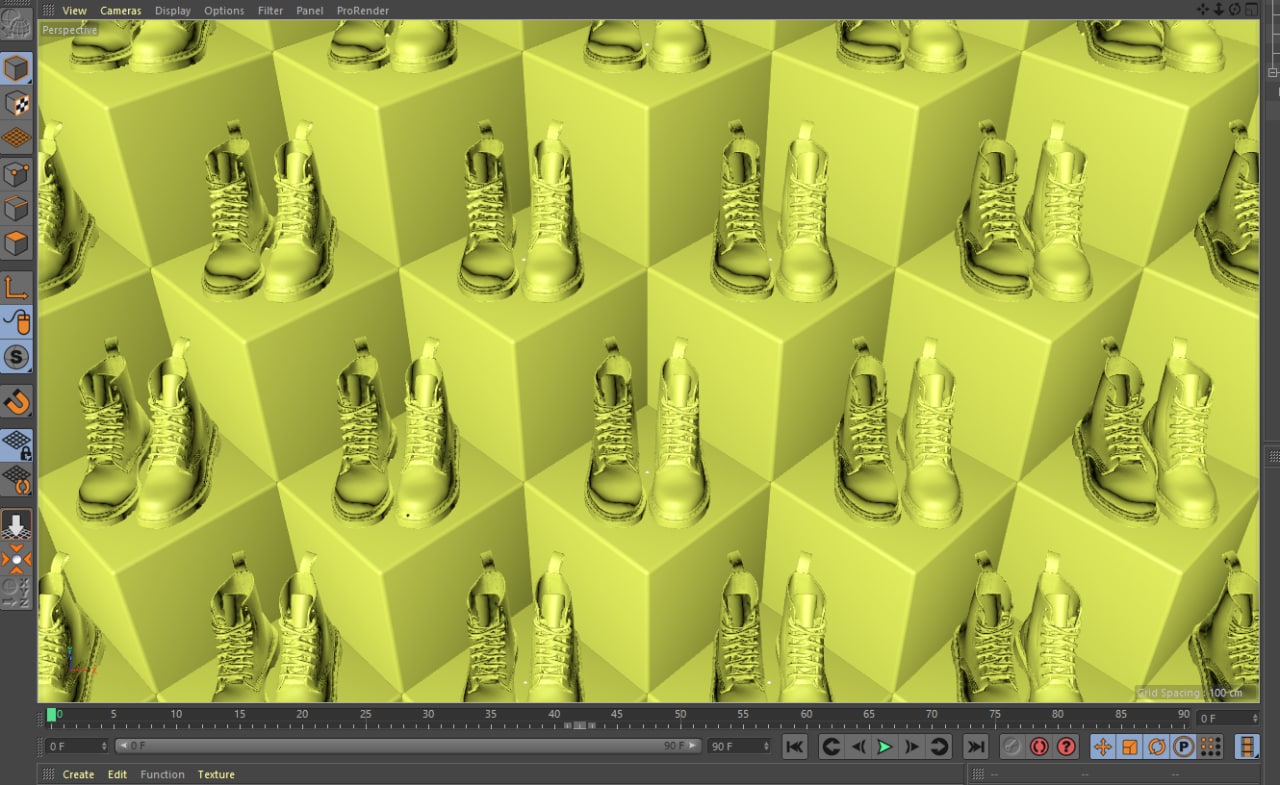Click the green timeline playhead at frame 0

pos(51,714)
